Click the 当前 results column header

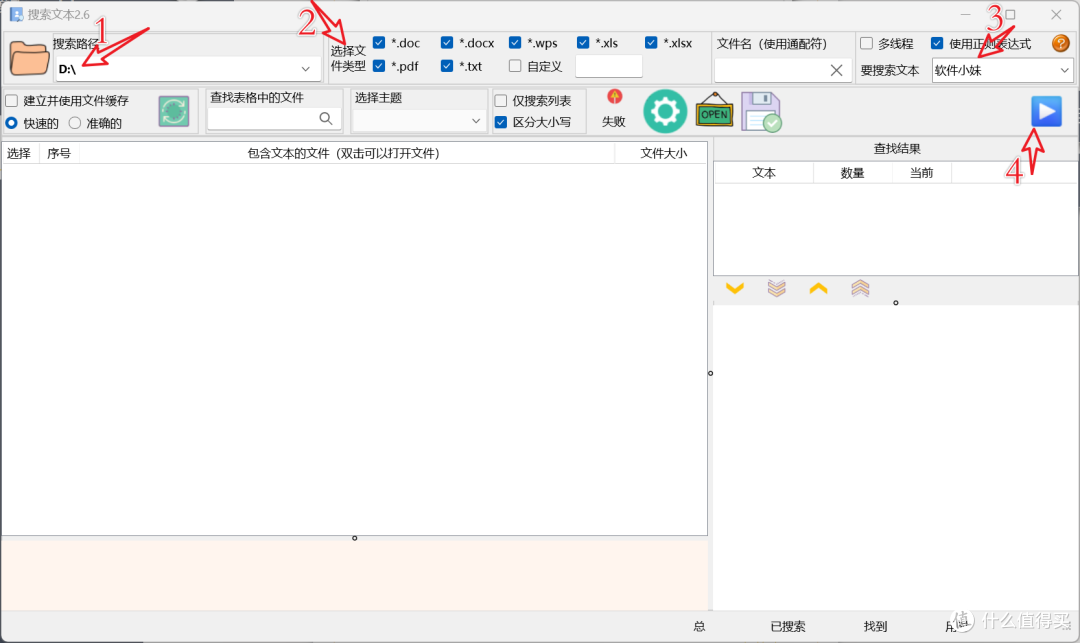click(x=922, y=173)
